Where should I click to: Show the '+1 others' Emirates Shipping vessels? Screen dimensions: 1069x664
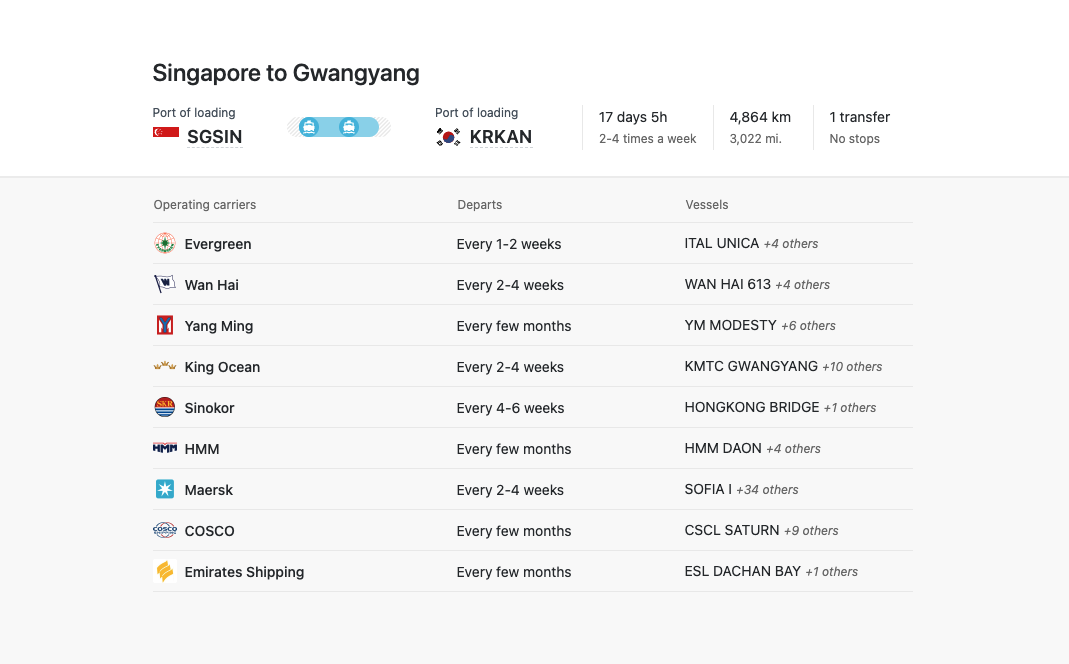[831, 571]
